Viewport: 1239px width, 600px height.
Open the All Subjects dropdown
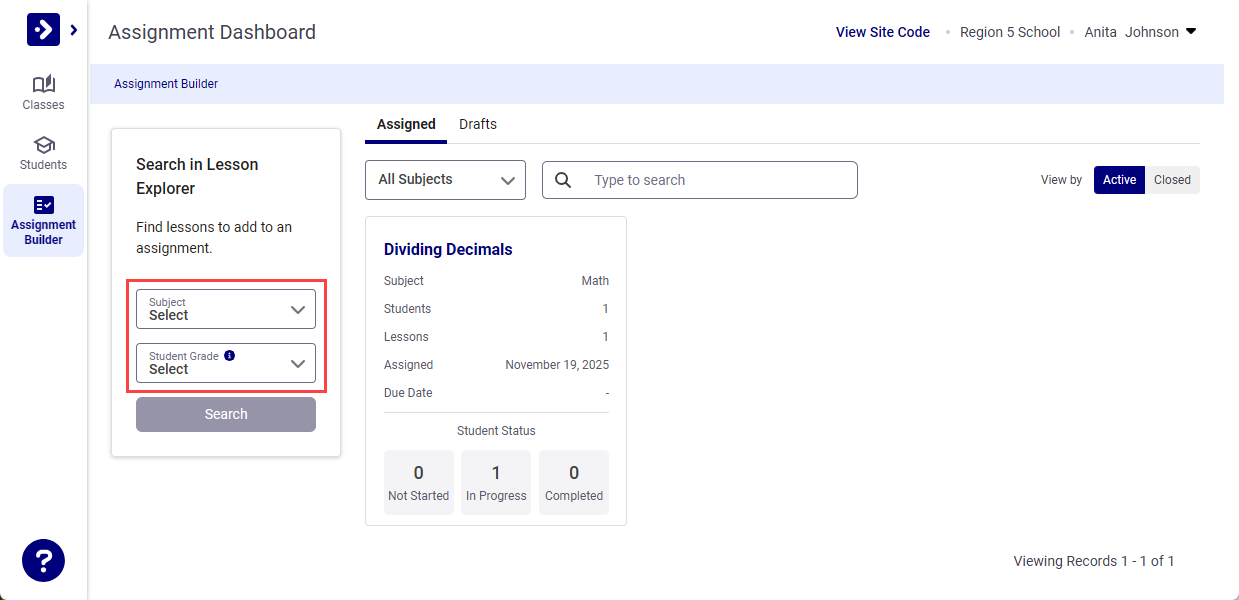click(x=445, y=180)
